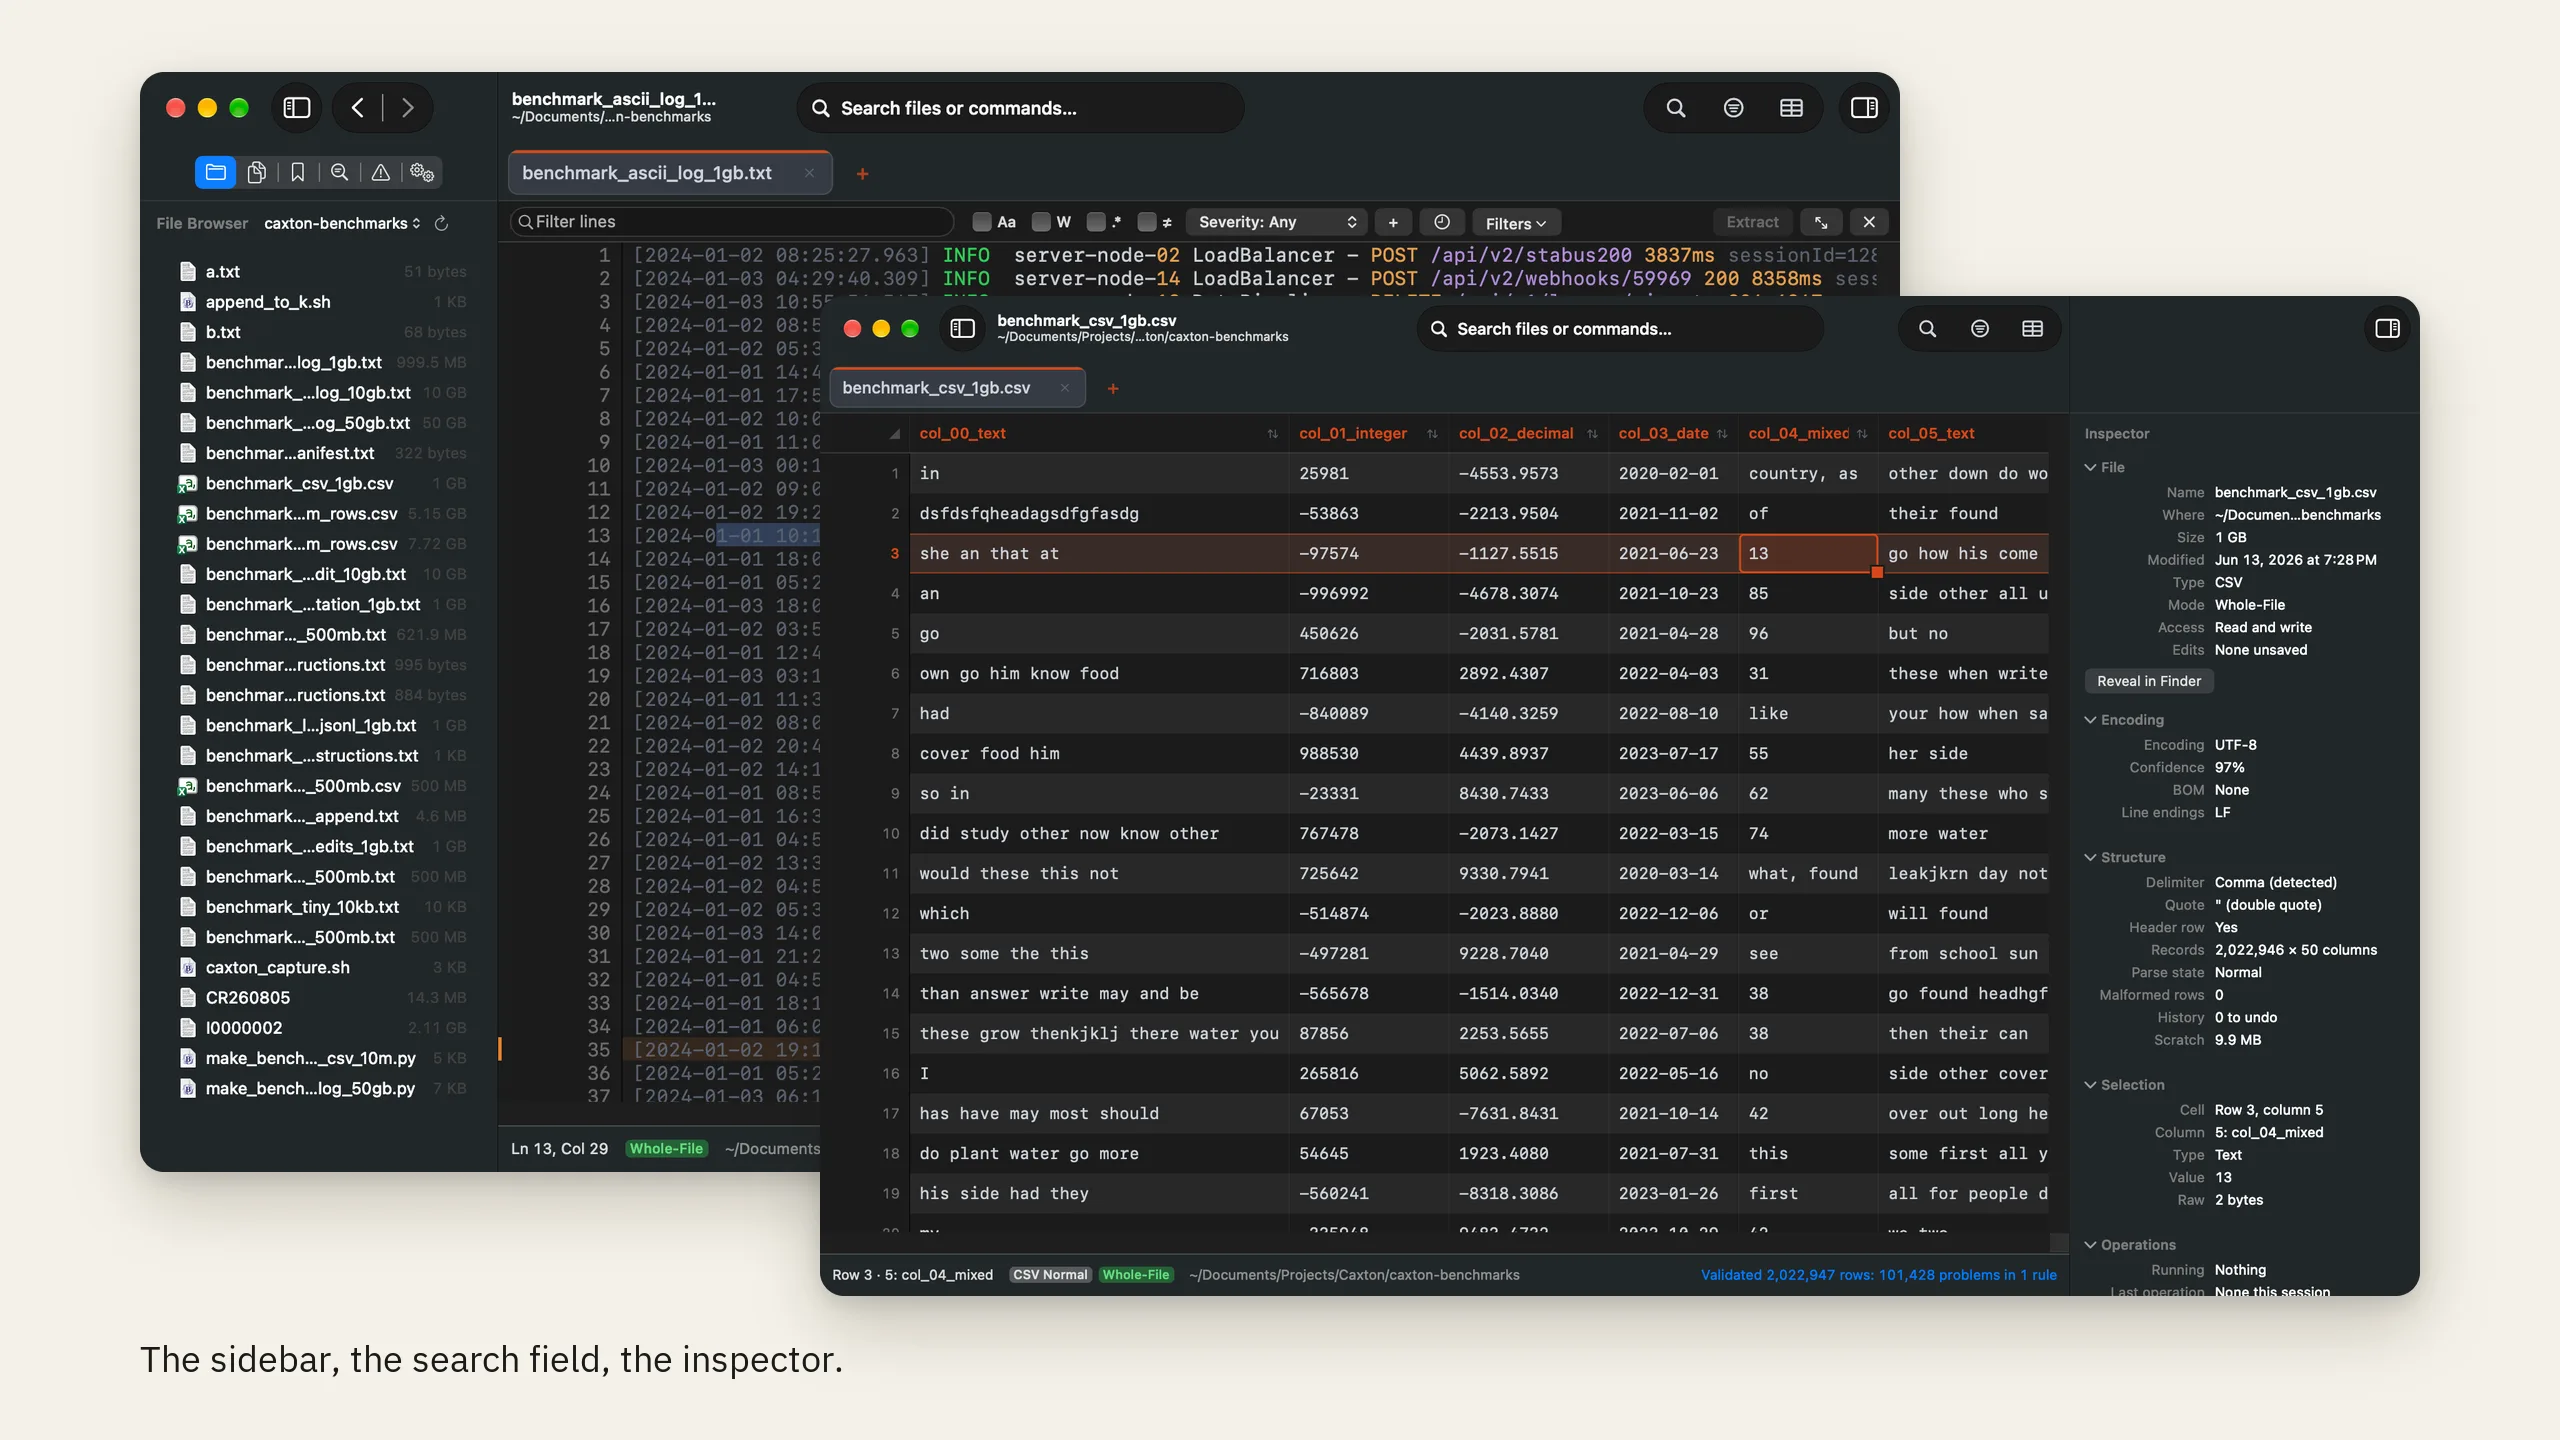Viewport: 2560px width, 1440px height.
Task: Add a new tab in the CSV window
Action: point(1112,389)
